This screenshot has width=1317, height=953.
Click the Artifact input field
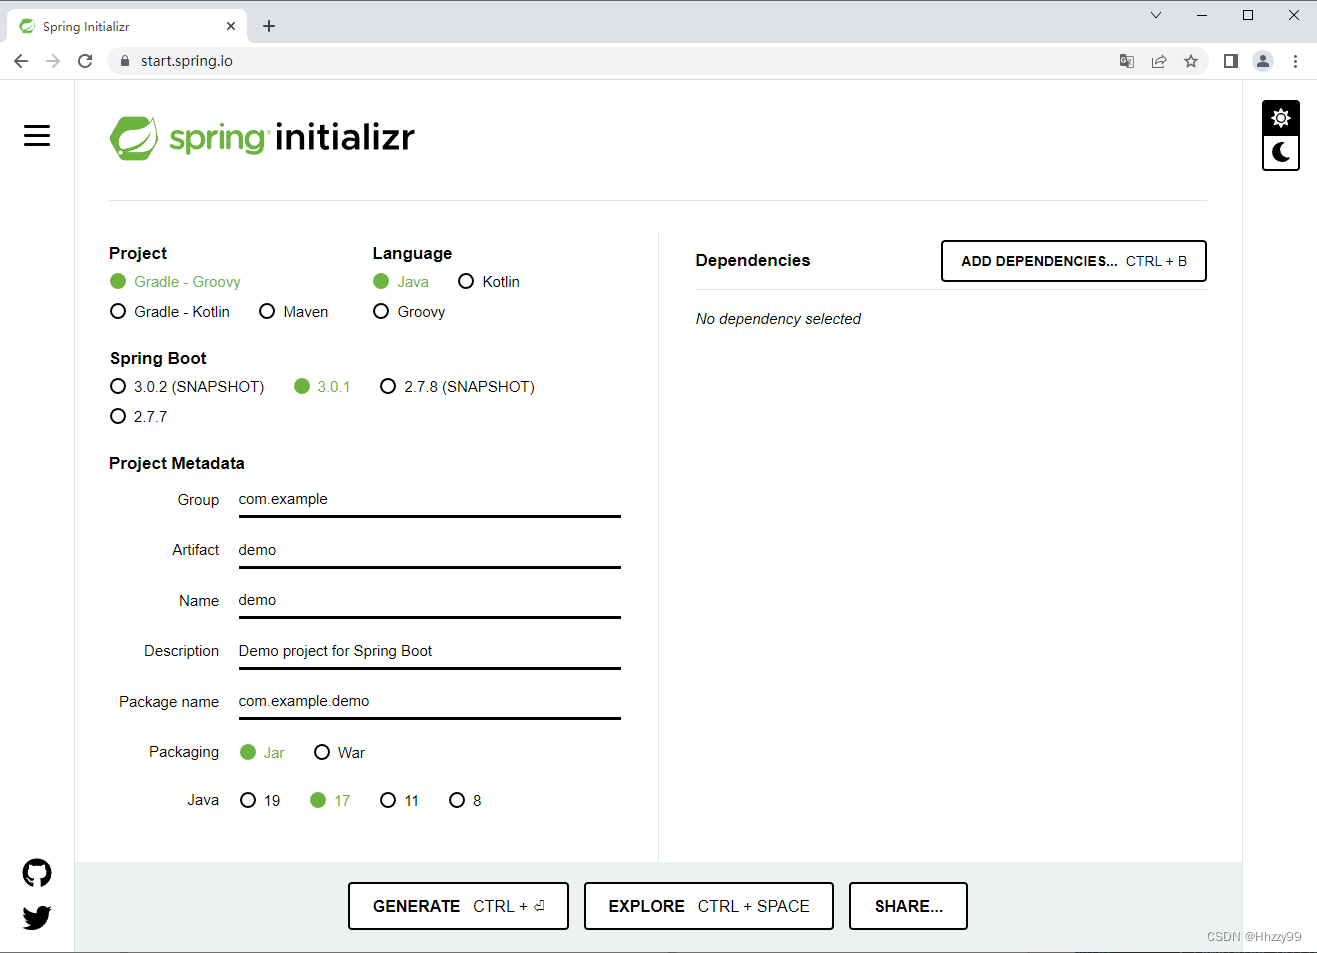pos(430,551)
